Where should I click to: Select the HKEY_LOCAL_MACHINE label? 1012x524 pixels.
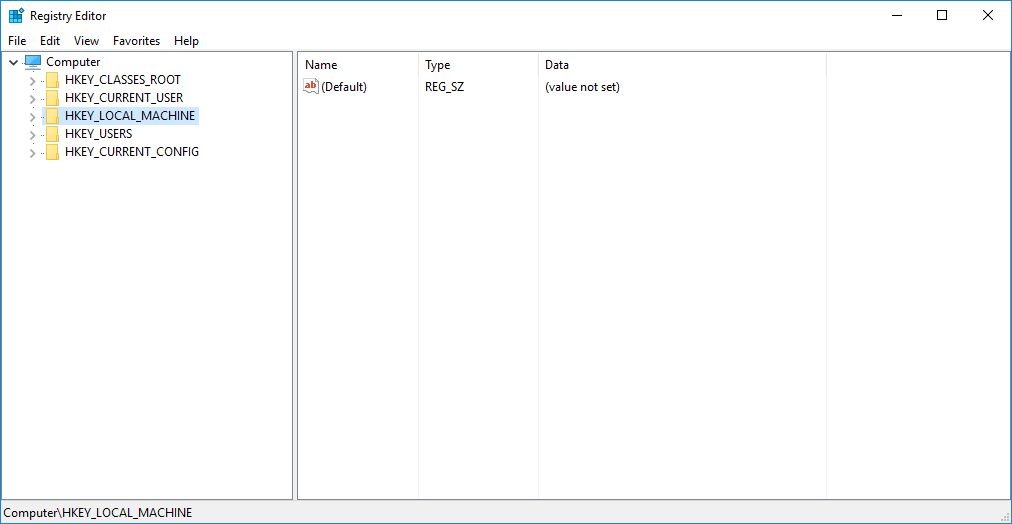click(130, 116)
